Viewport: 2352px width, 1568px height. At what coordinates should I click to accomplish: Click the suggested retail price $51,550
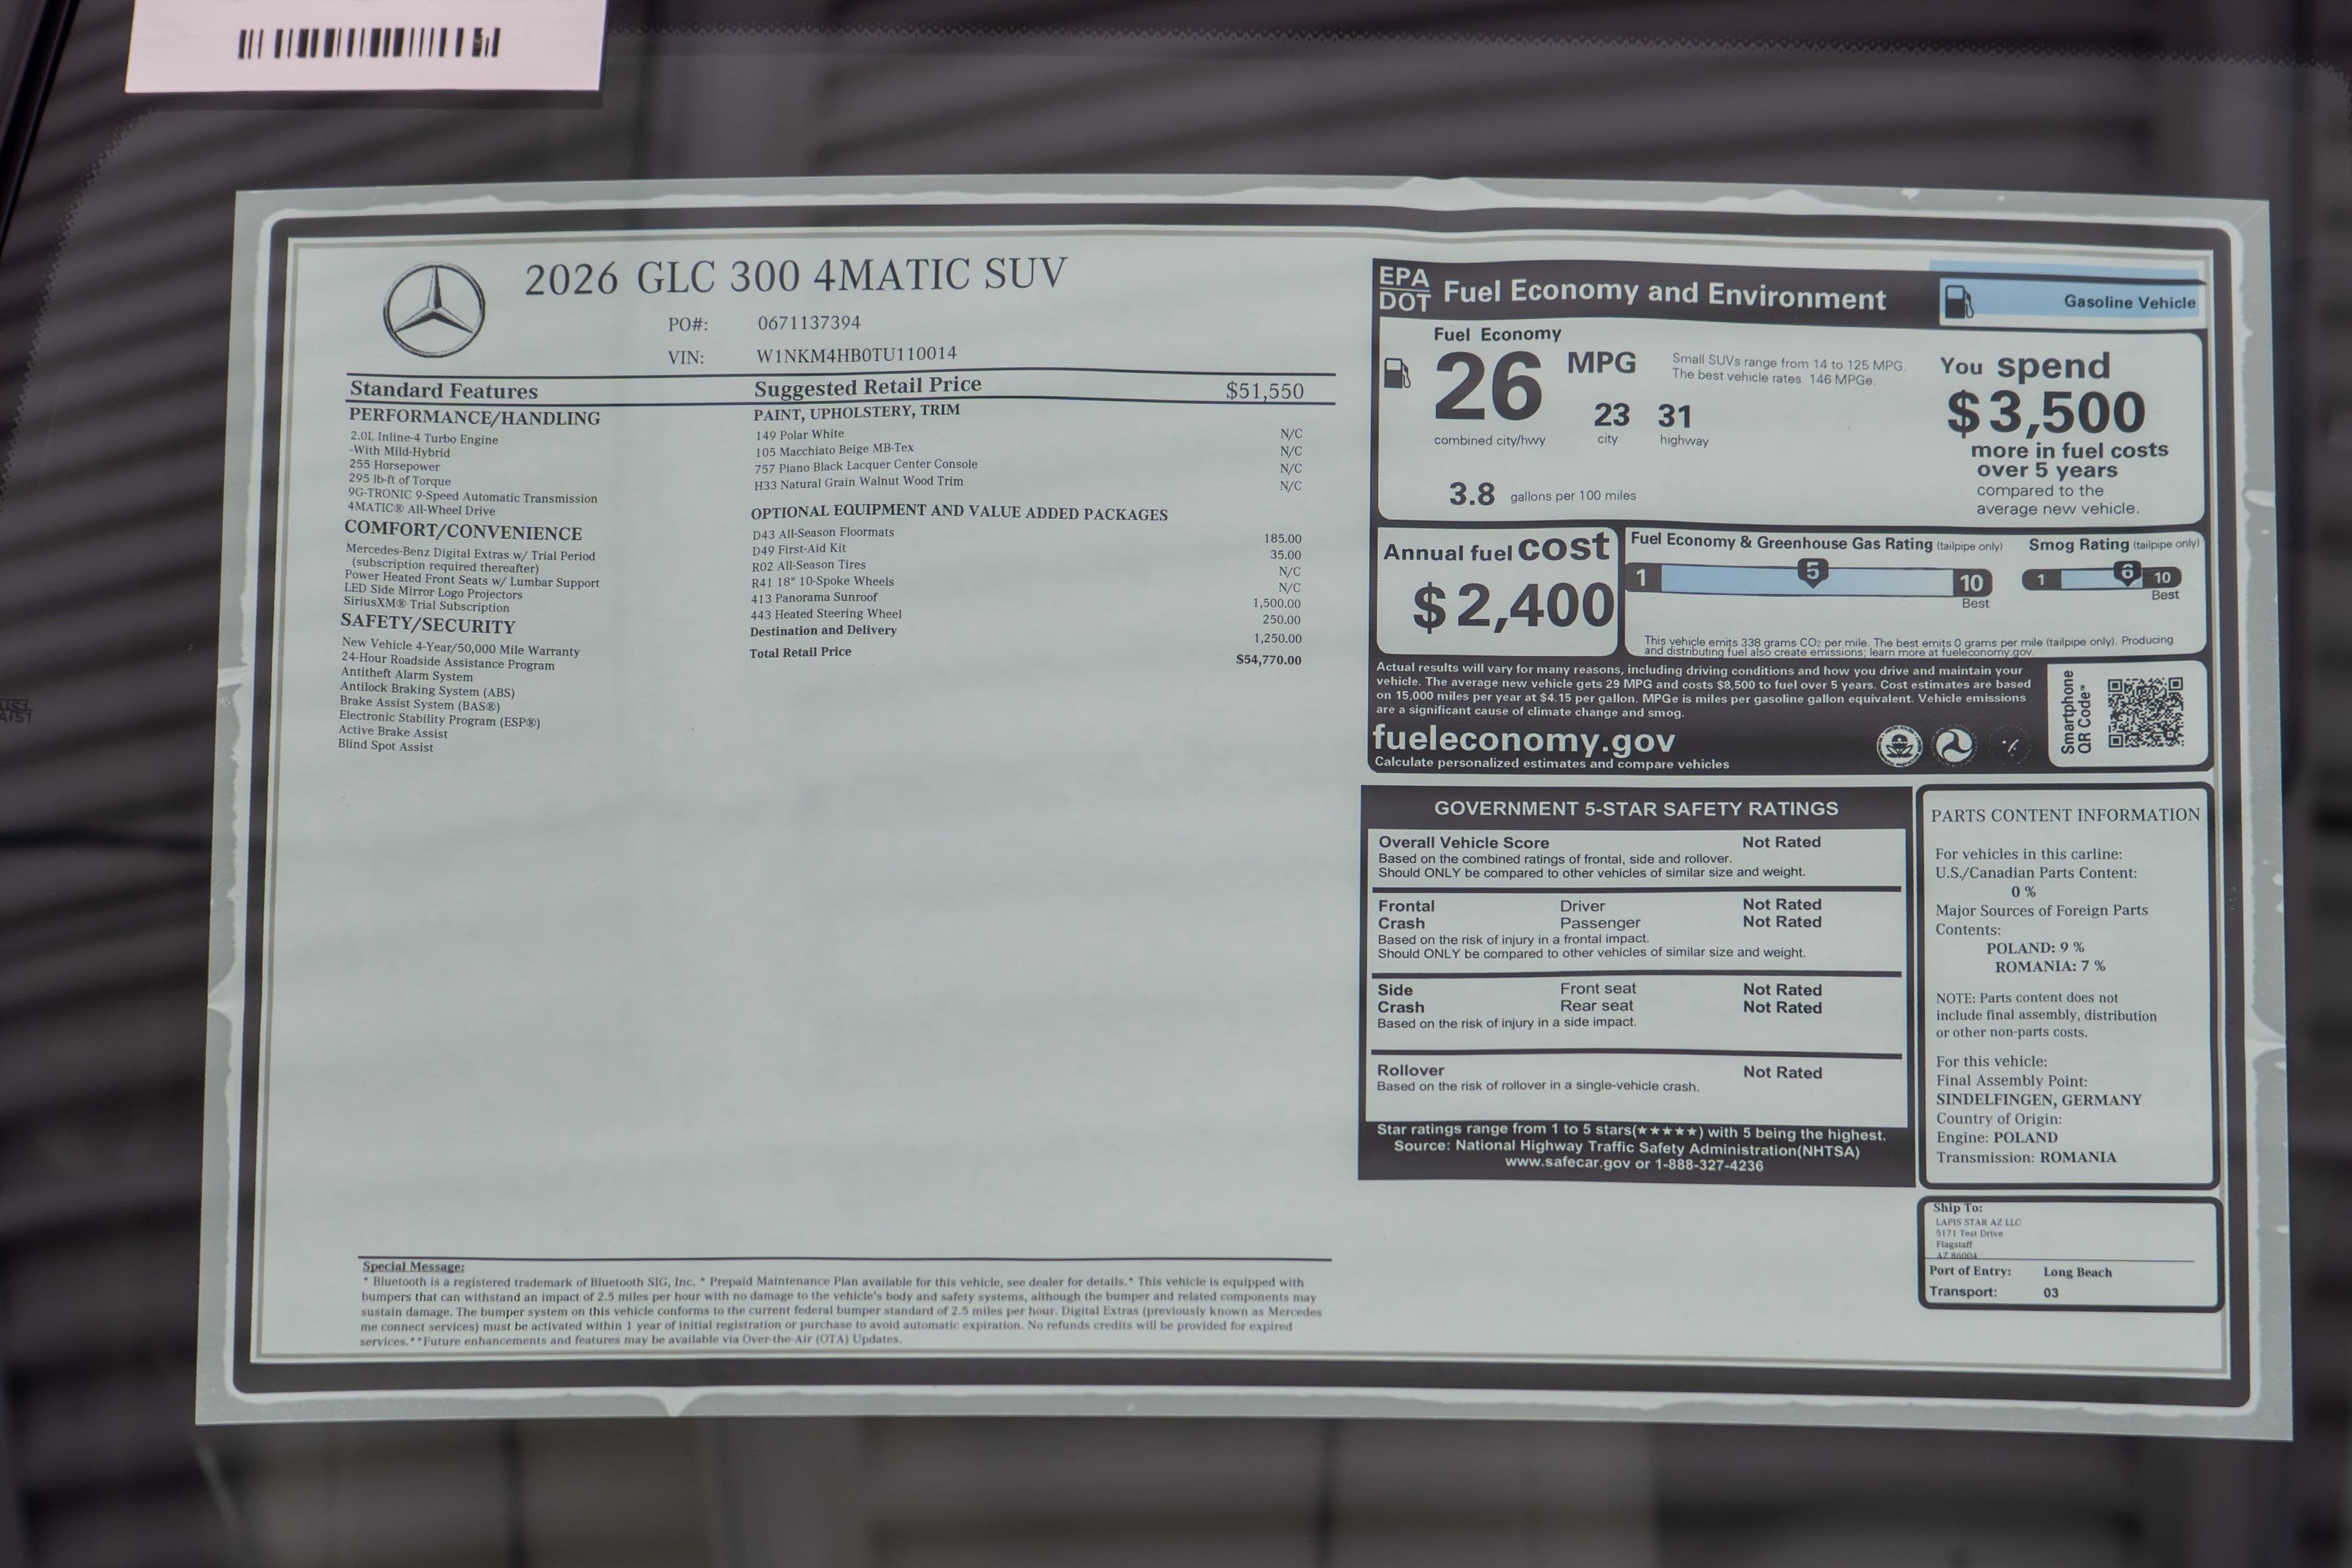pyautogui.click(x=1265, y=391)
